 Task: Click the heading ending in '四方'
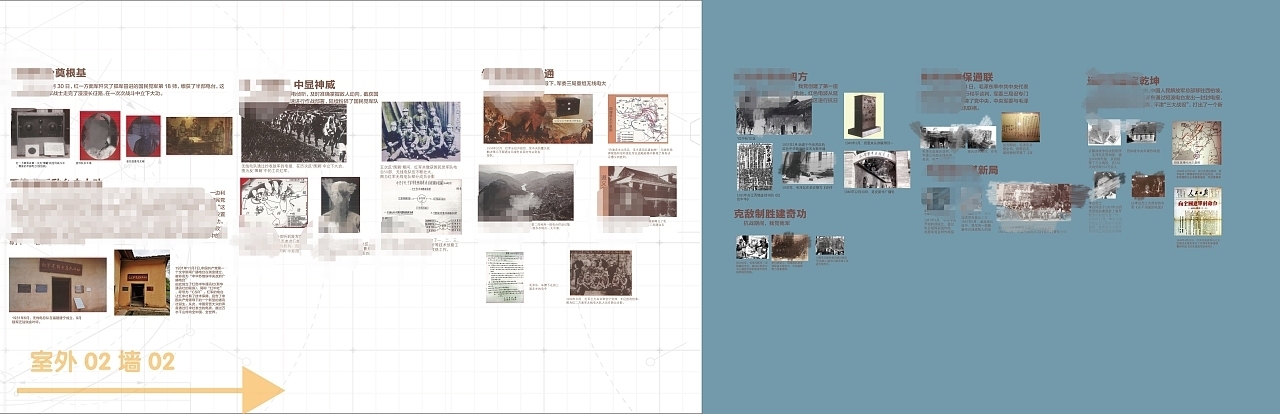(x=798, y=77)
